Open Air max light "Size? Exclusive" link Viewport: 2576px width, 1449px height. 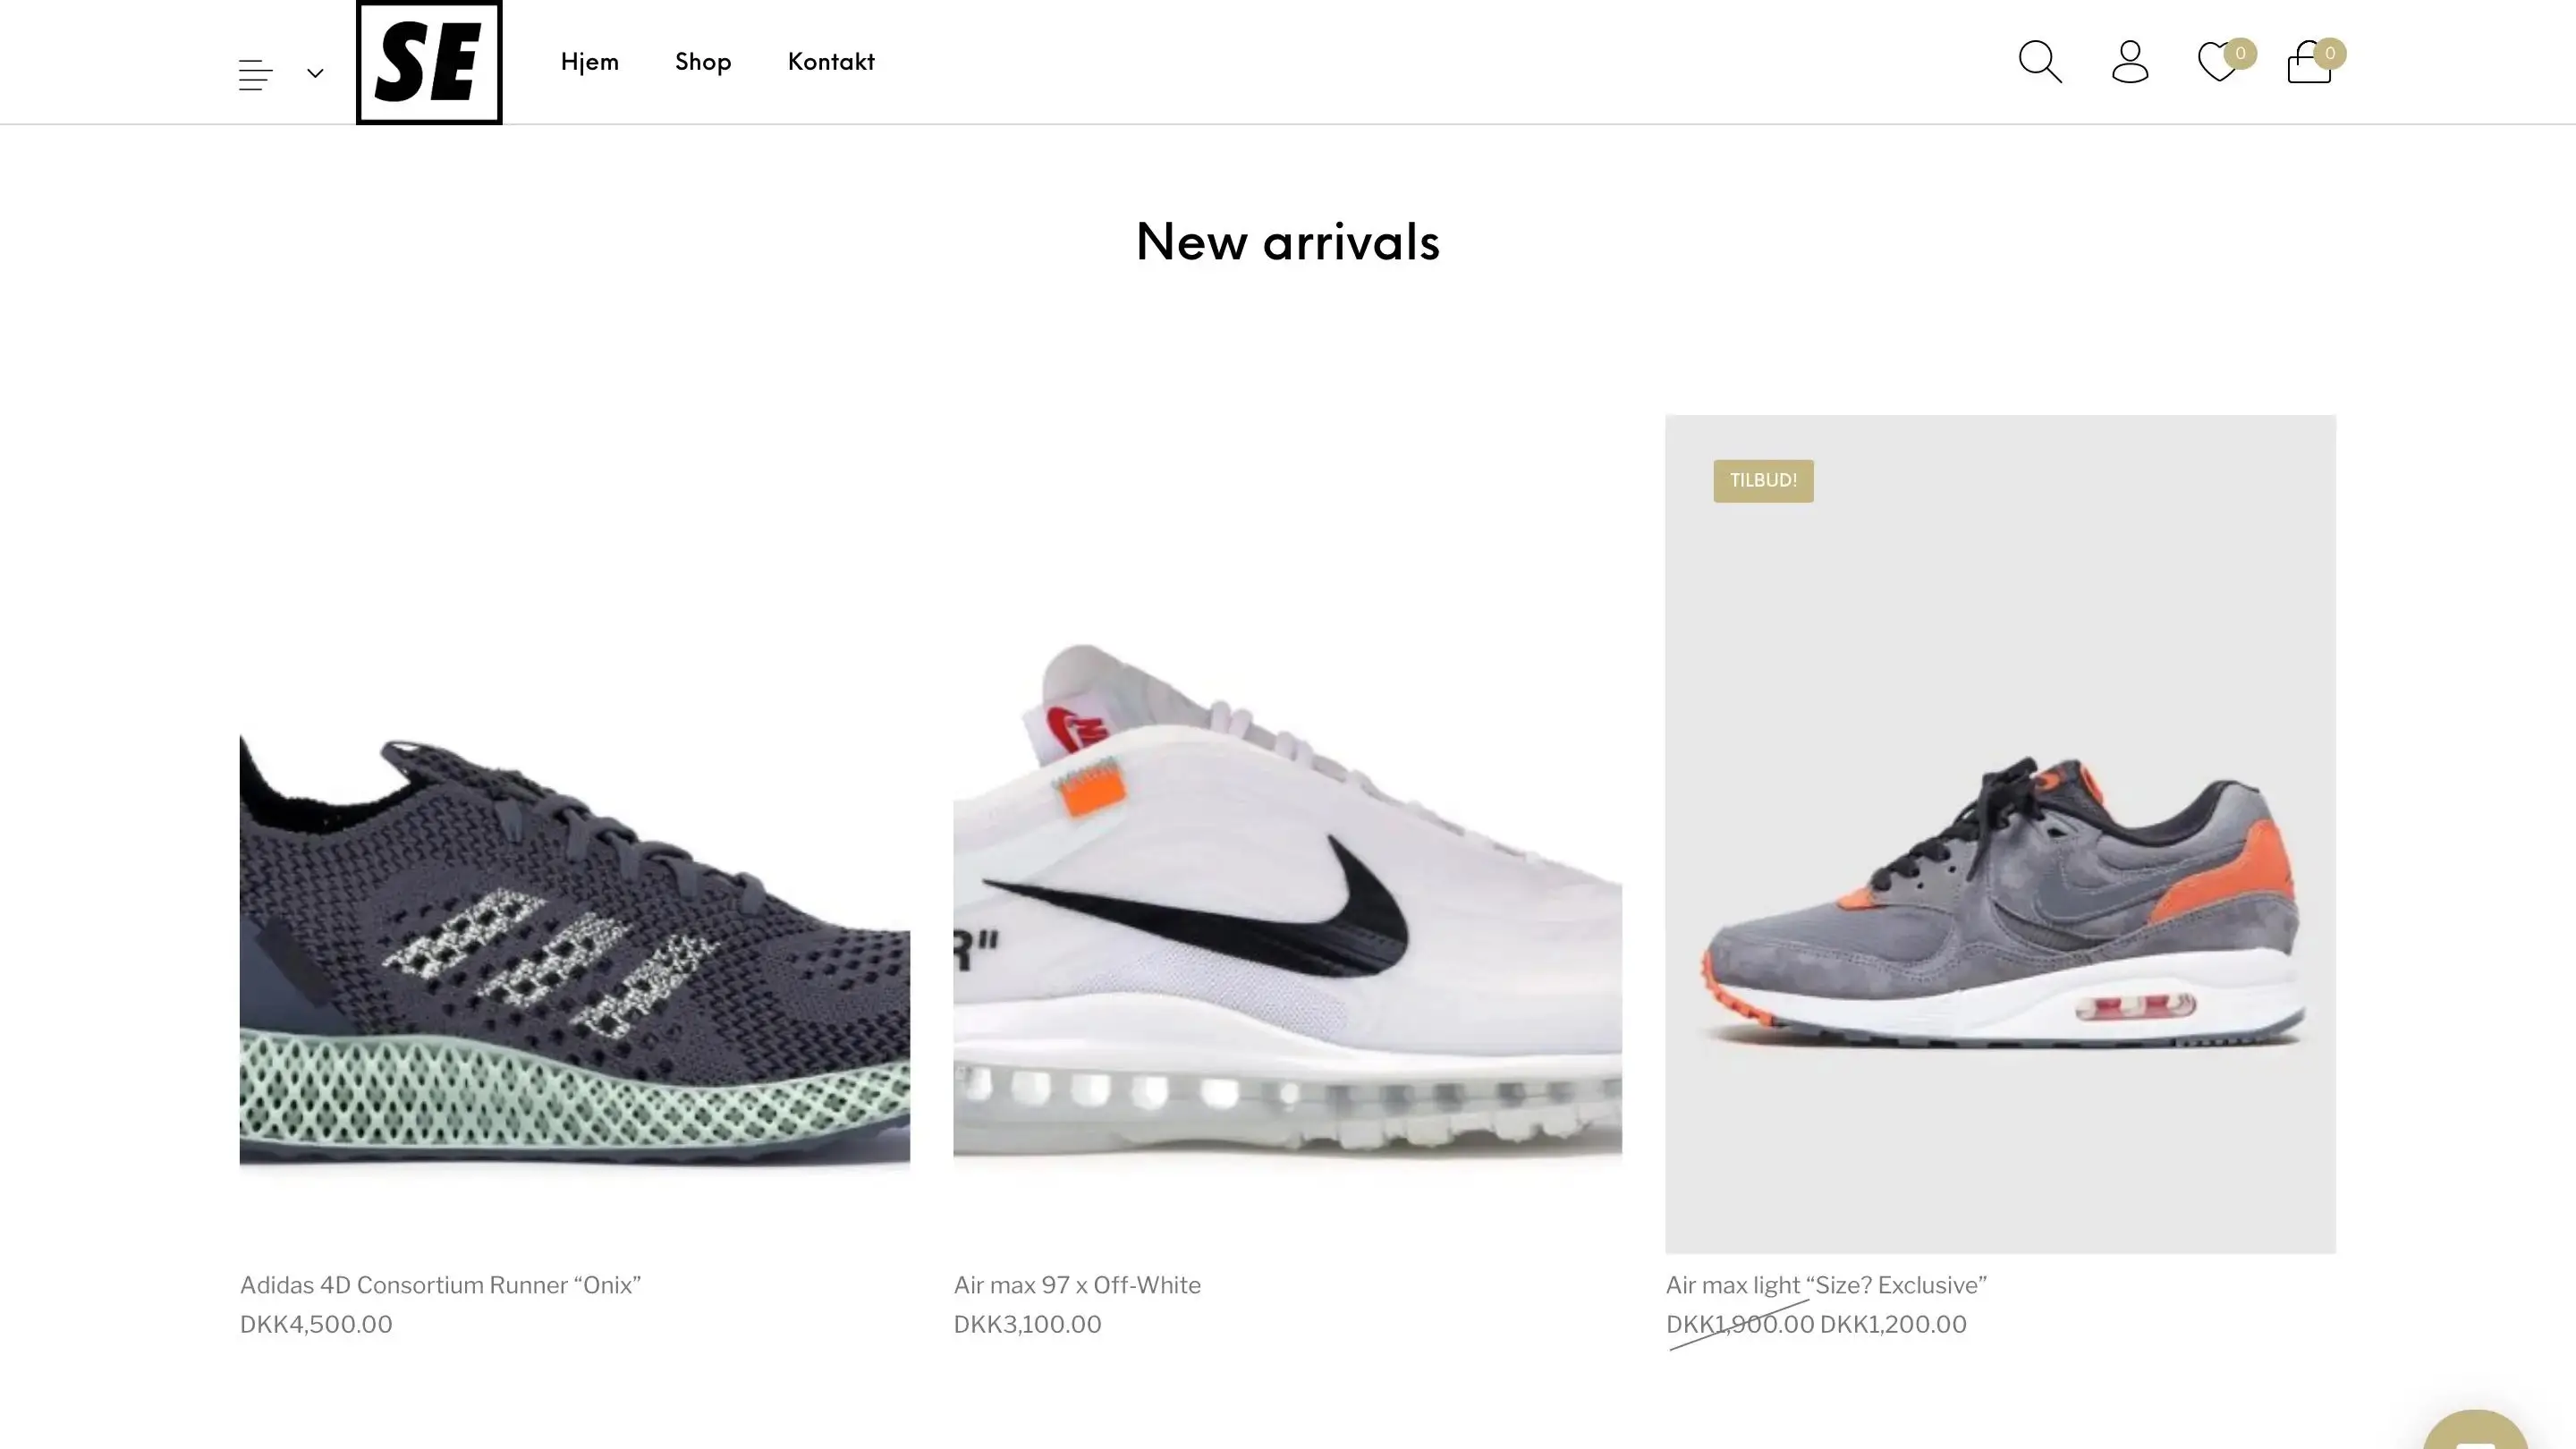(x=1826, y=1285)
